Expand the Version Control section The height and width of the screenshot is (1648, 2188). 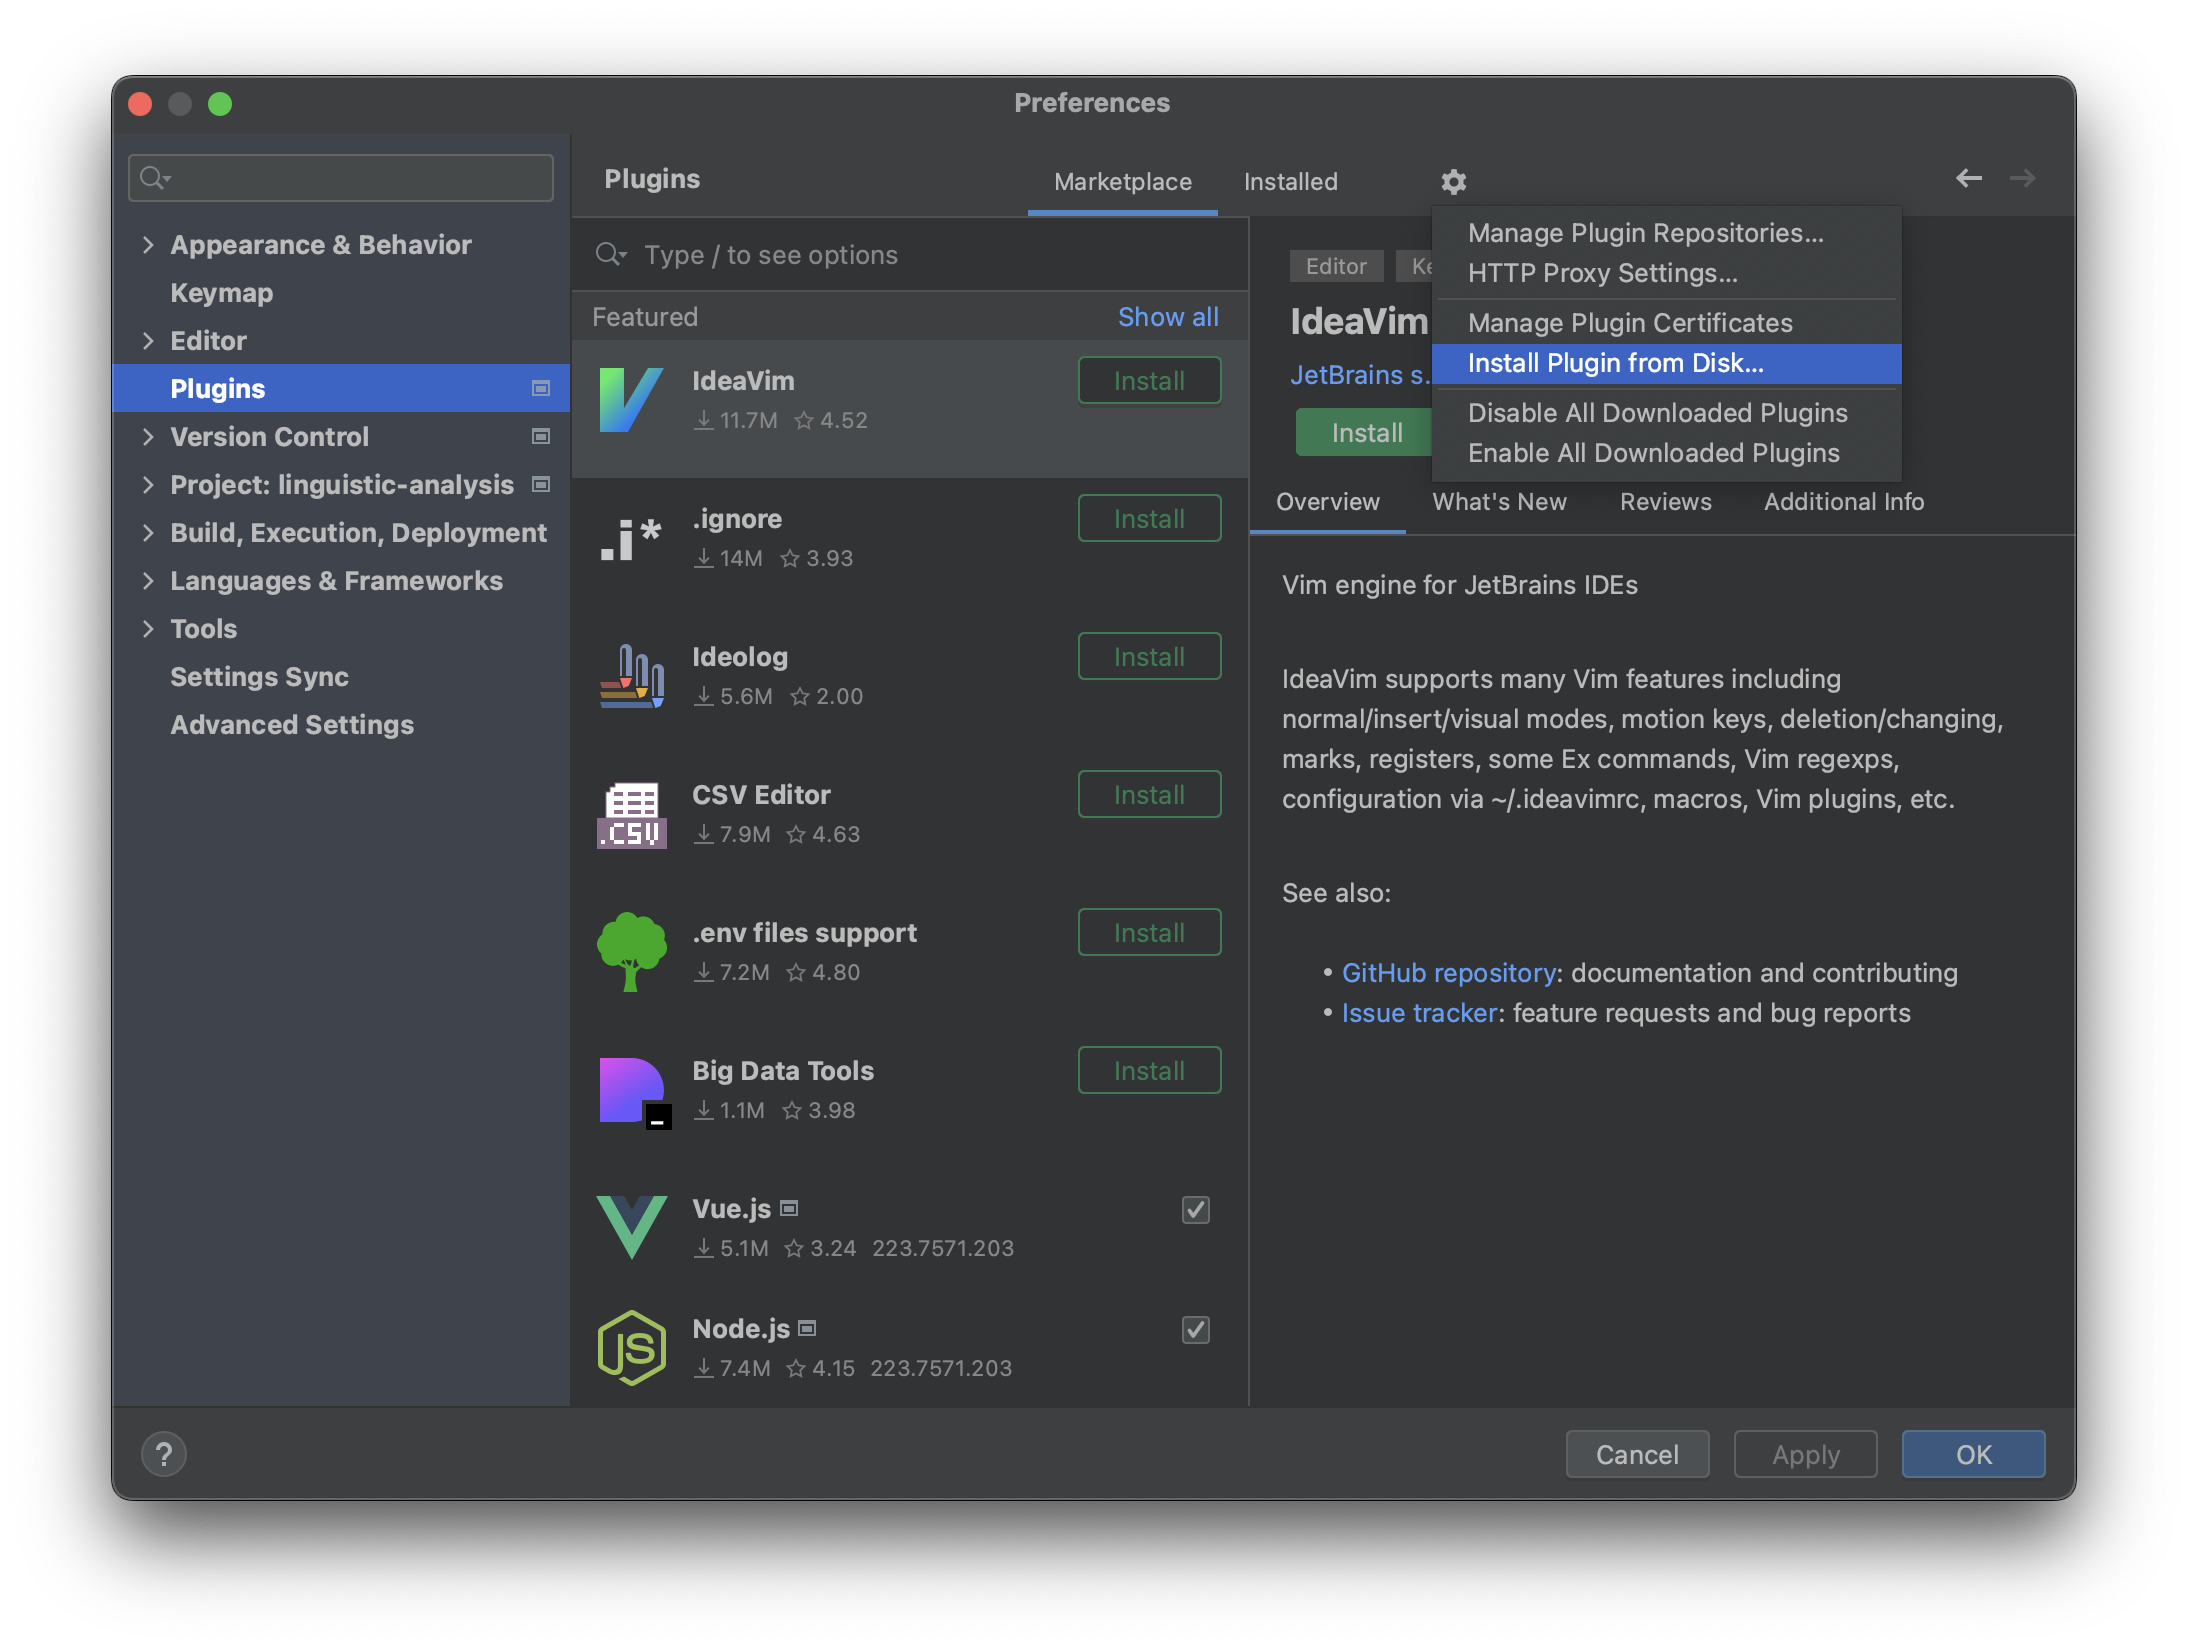coord(148,436)
